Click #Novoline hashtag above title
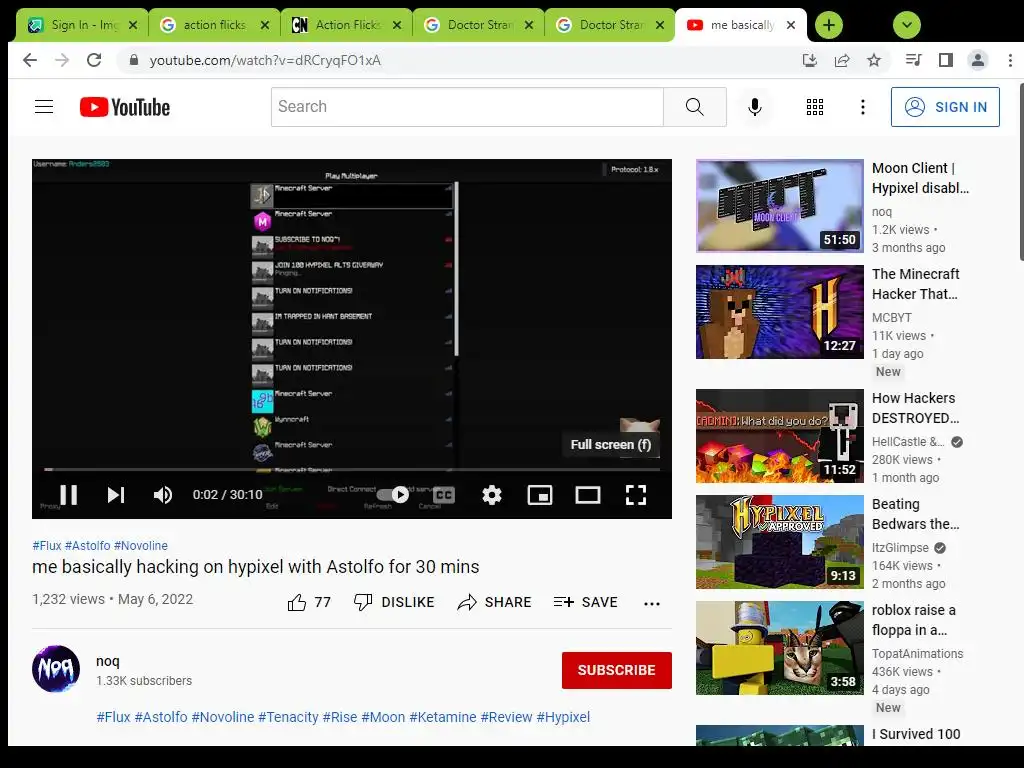Image resolution: width=1024 pixels, height=768 pixels. coord(140,545)
